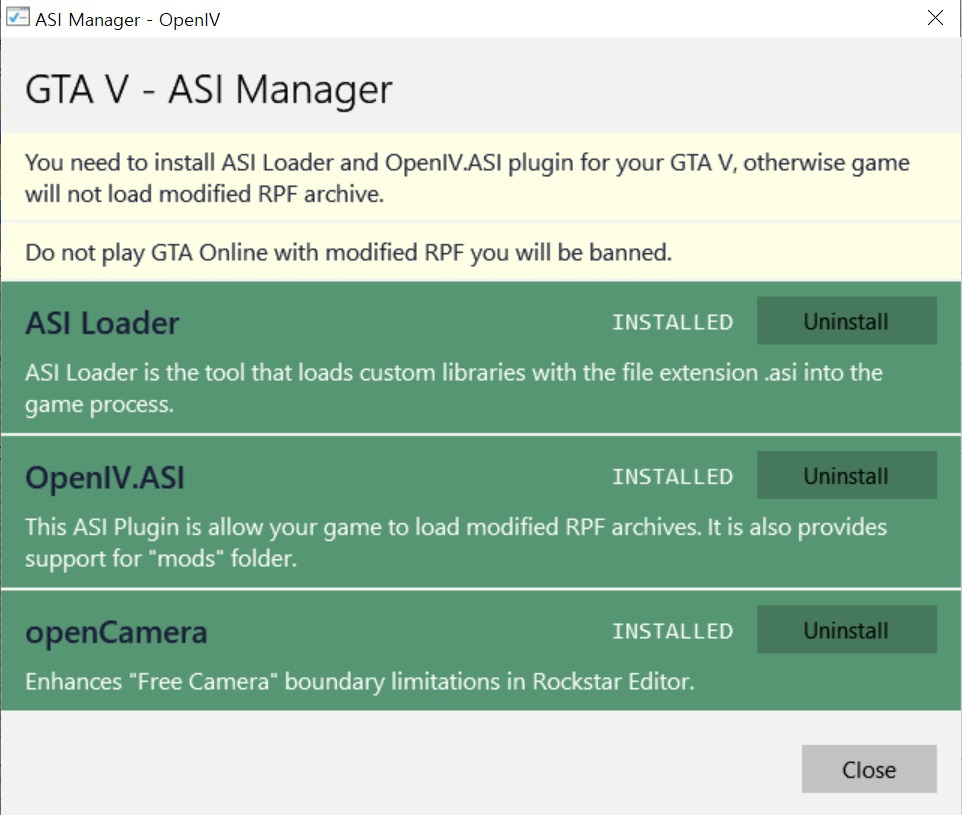Image resolution: width=962 pixels, height=815 pixels.
Task: Uninstall the ASI Loader plugin
Action: 846,321
